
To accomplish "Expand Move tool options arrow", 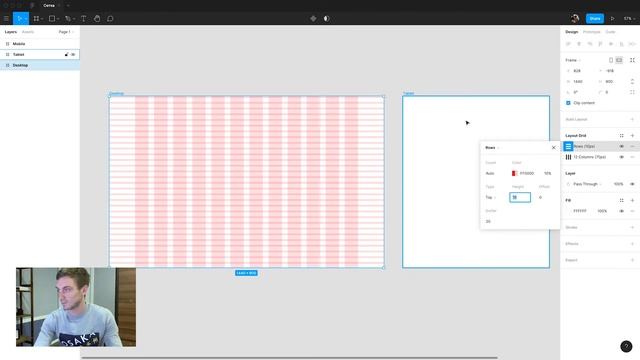I will click(x=26, y=19).
